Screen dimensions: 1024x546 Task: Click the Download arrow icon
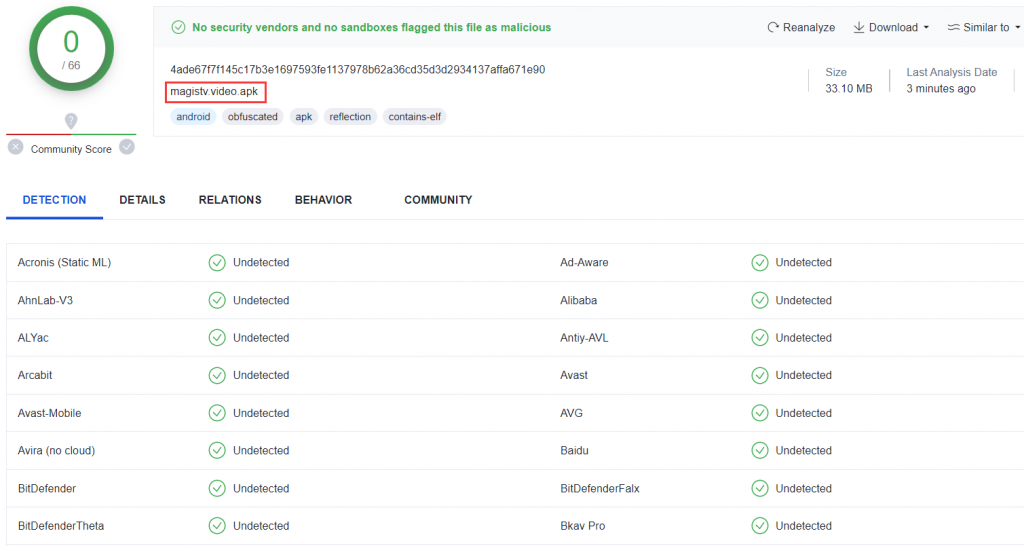(859, 27)
